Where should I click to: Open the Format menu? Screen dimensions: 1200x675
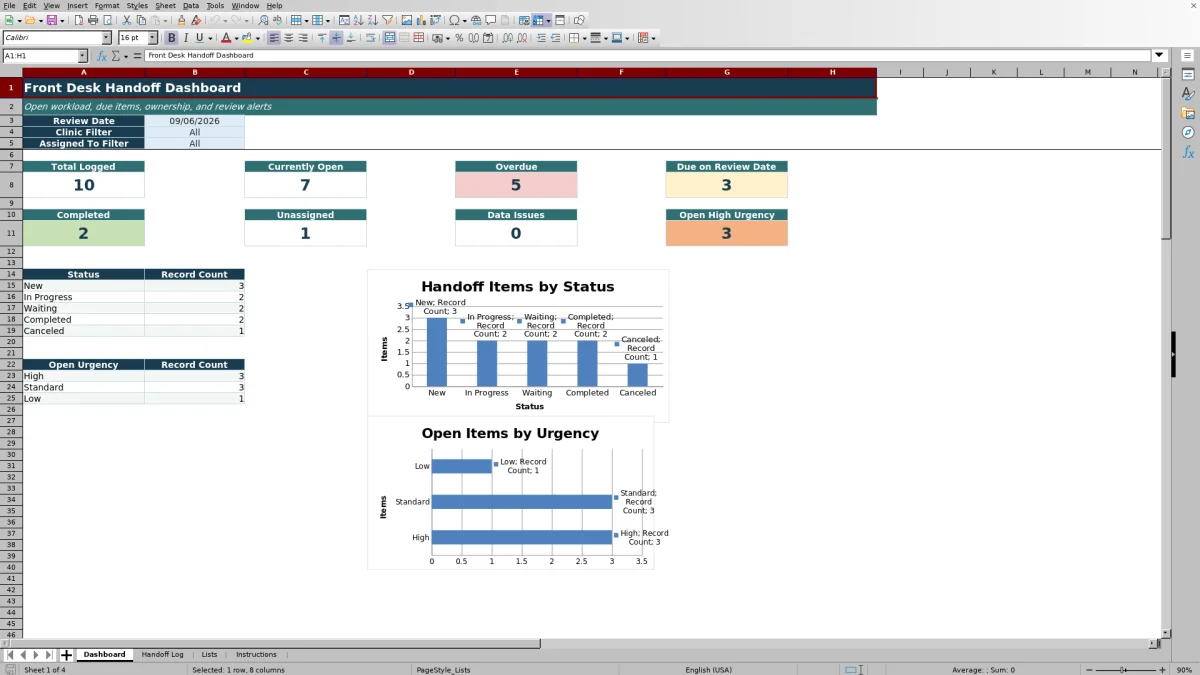(x=107, y=6)
